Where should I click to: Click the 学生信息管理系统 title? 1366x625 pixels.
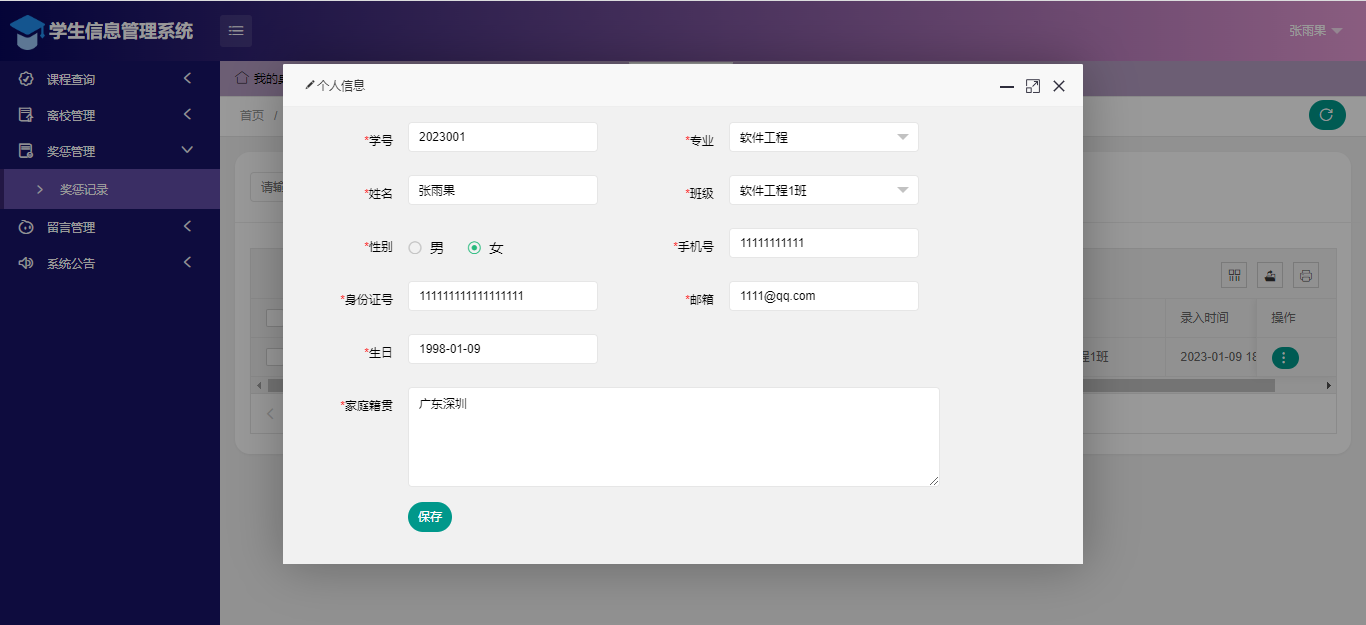coord(121,31)
